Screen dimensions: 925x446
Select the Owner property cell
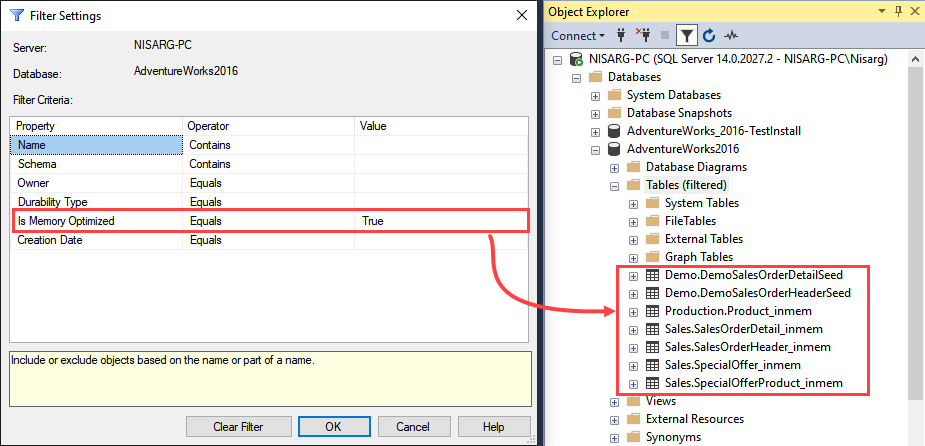pyautogui.click(x=96, y=183)
